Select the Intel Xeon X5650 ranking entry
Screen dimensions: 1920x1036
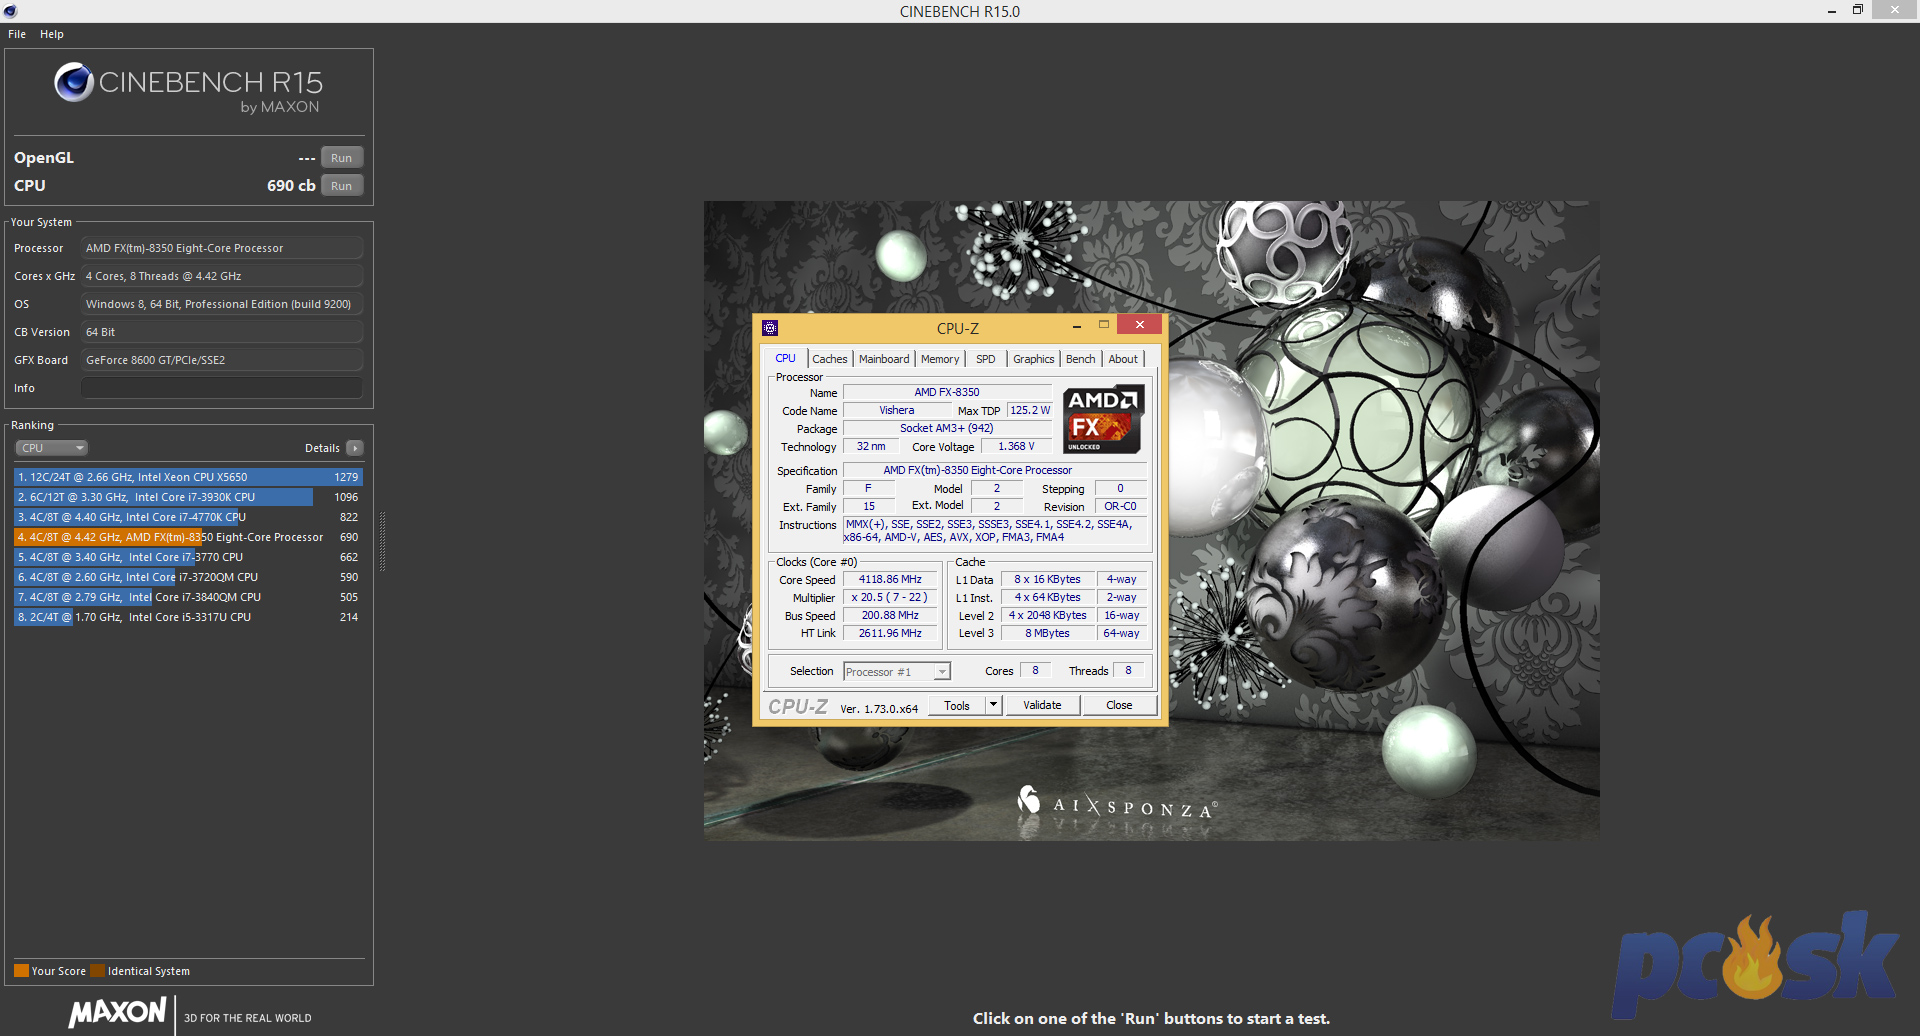tap(187, 477)
